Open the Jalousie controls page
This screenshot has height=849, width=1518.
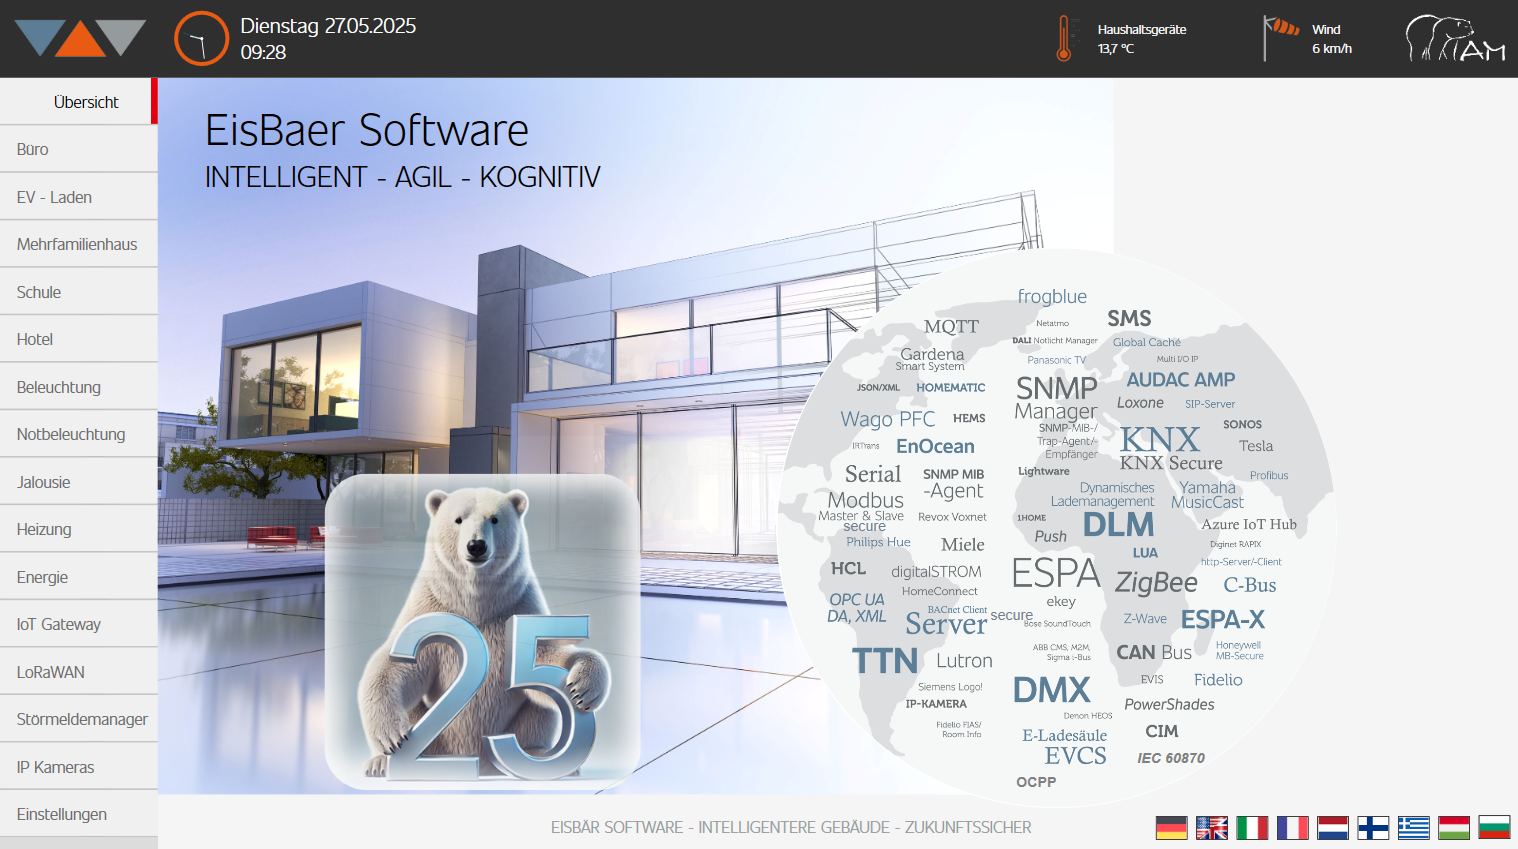pos(79,482)
